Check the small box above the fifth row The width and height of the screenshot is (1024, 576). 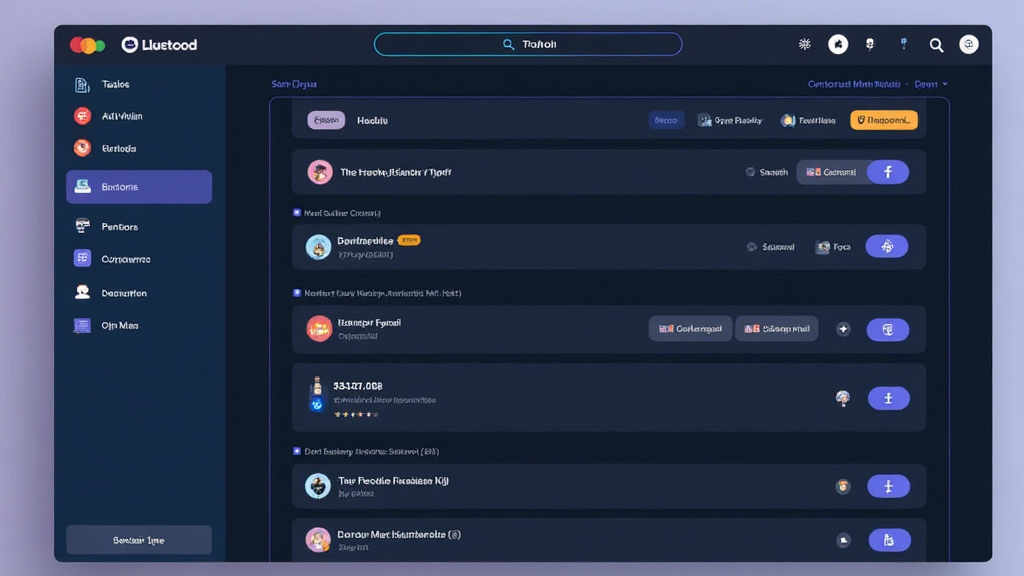[296, 451]
